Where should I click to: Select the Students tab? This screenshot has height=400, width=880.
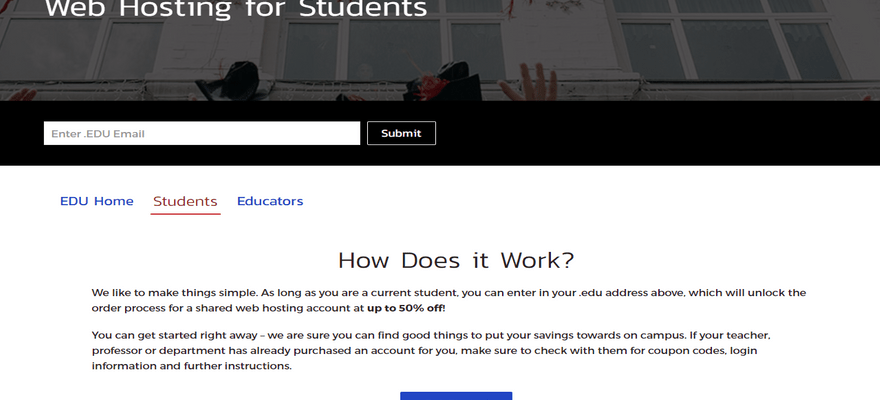pos(185,201)
